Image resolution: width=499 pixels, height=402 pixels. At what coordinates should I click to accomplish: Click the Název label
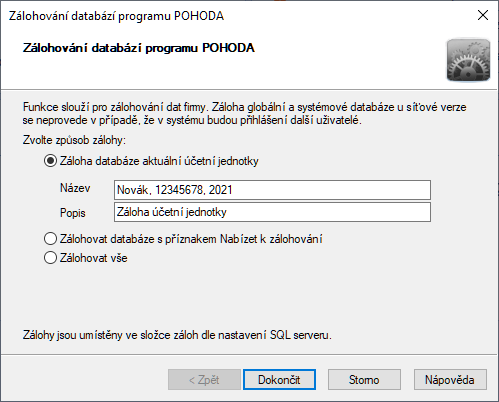coord(75,188)
